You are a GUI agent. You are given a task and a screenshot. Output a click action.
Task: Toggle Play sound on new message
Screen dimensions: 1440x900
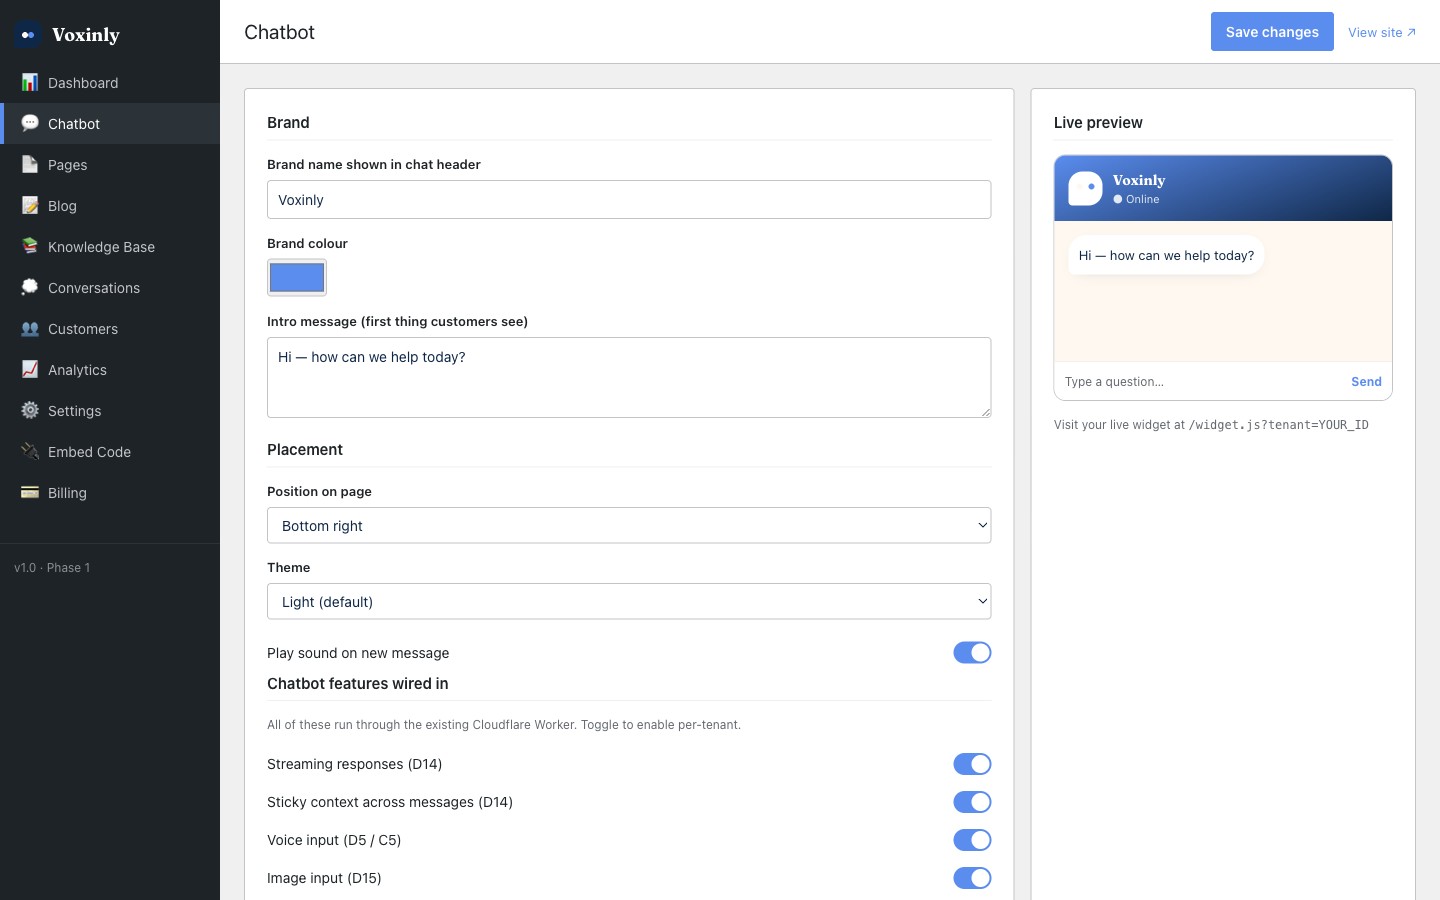(972, 653)
